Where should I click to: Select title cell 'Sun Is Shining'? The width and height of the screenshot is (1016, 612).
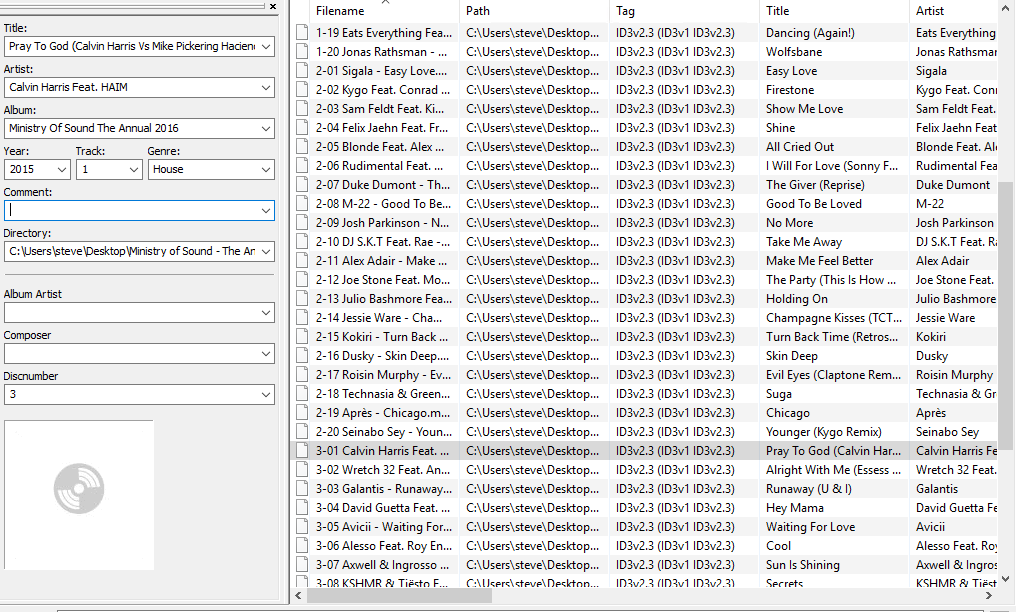pos(803,565)
